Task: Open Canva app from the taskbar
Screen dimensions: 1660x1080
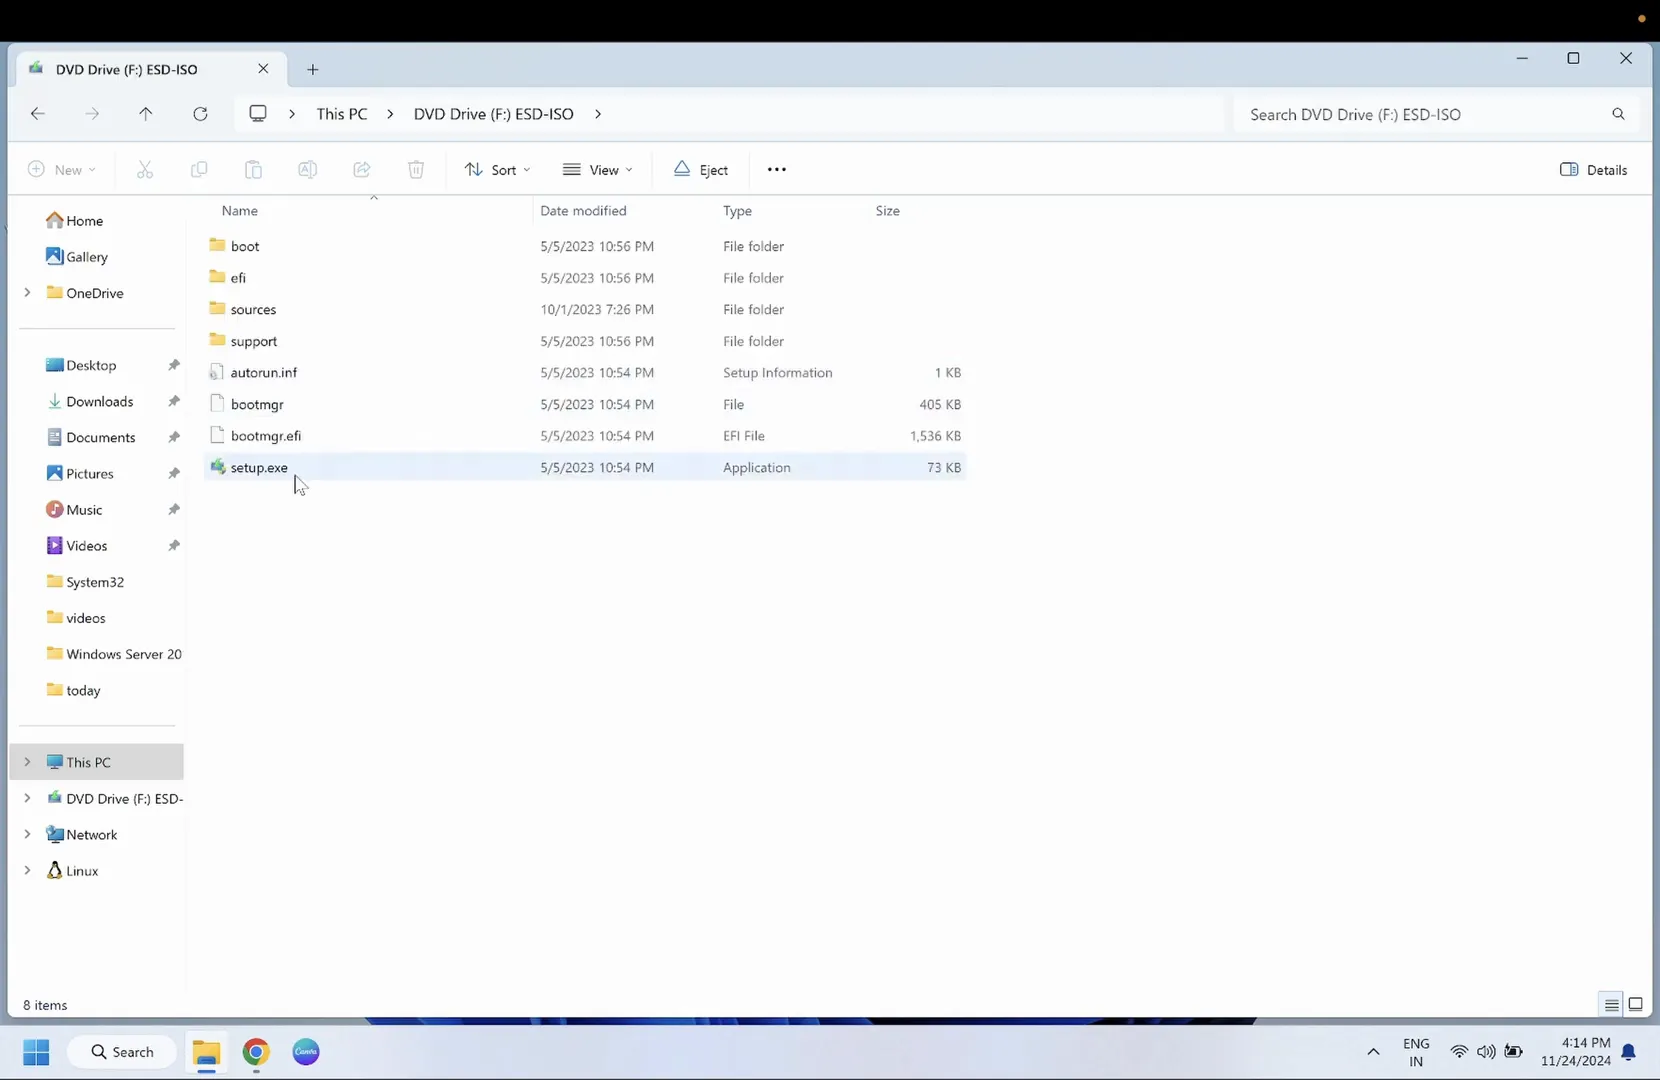Action: [306, 1052]
